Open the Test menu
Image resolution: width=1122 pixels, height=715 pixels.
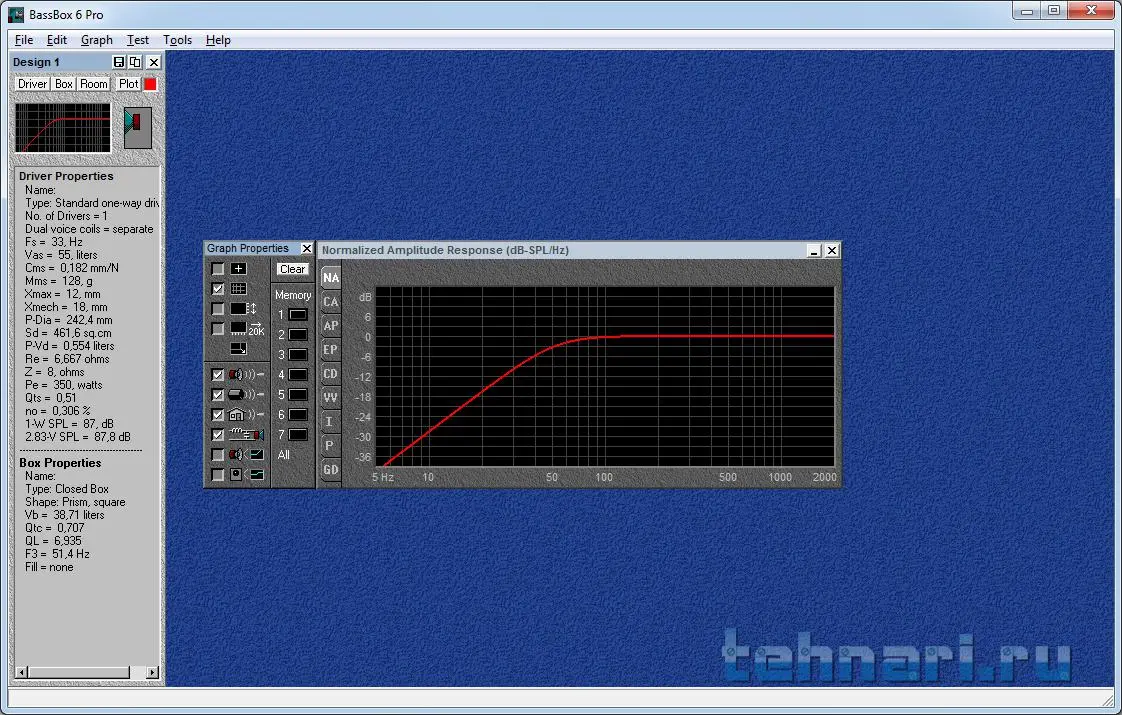(137, 40)
